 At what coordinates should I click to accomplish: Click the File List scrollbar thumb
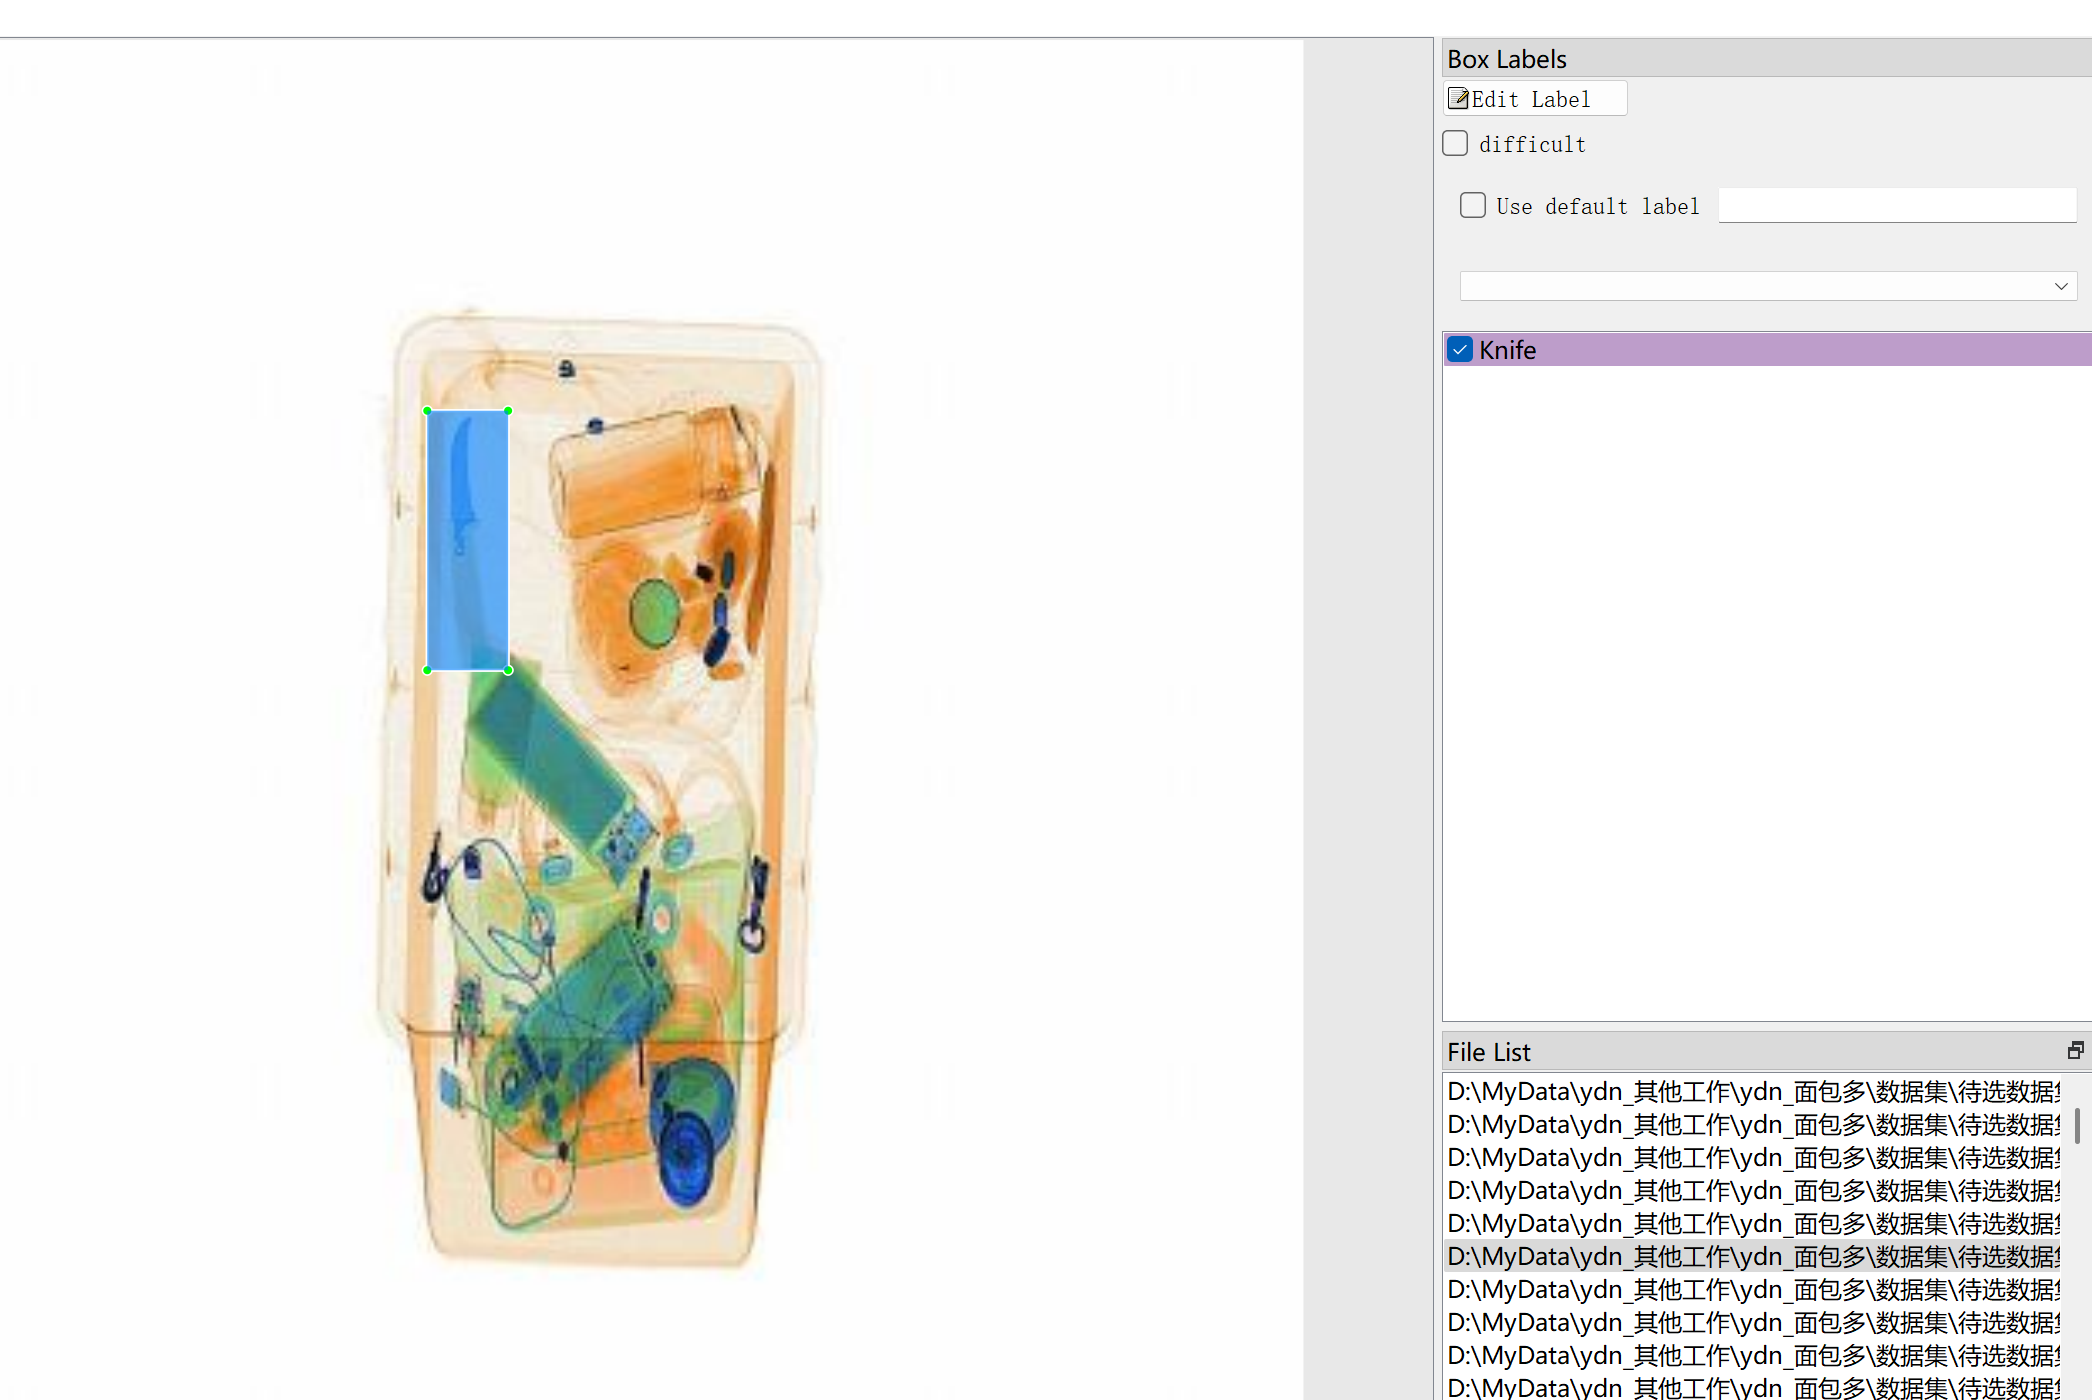[x=2077, y=1125]
